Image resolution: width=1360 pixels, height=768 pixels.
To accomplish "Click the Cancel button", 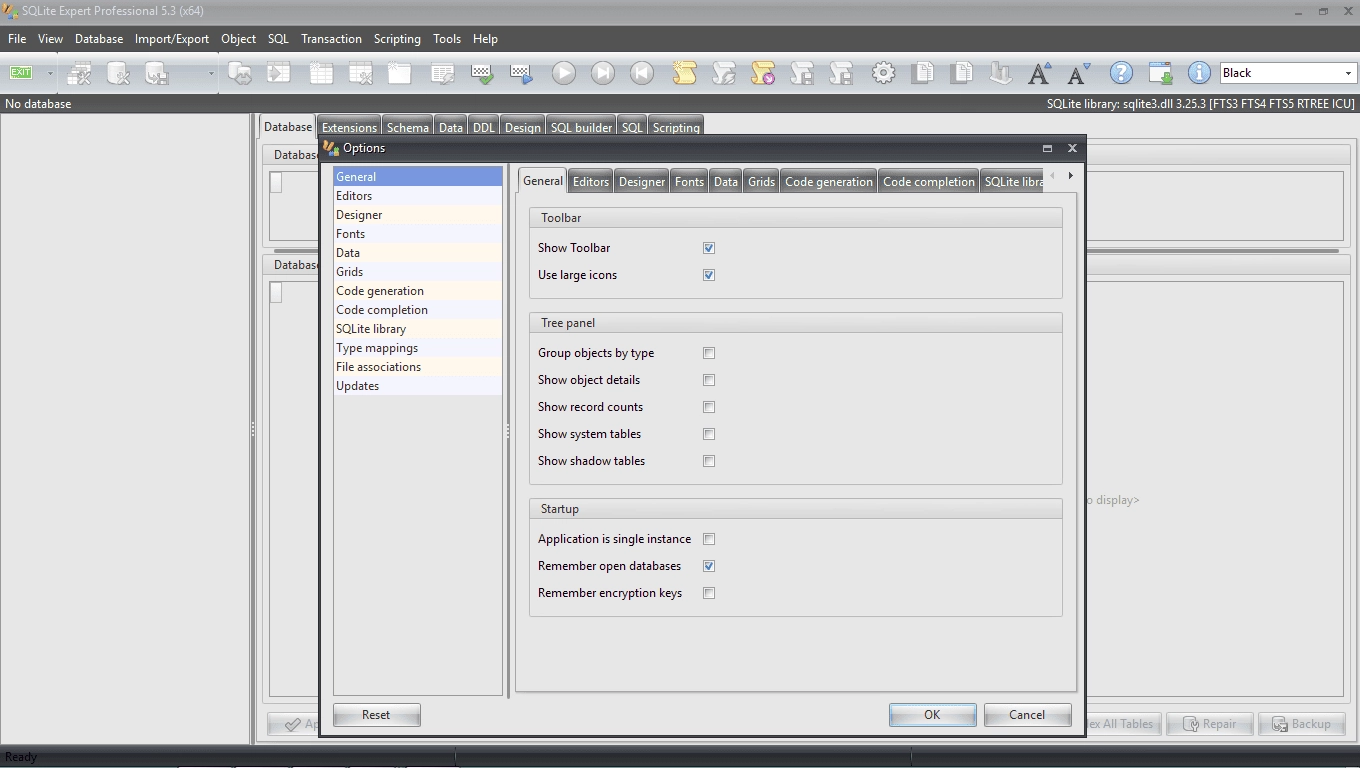I will [1027, 715].
